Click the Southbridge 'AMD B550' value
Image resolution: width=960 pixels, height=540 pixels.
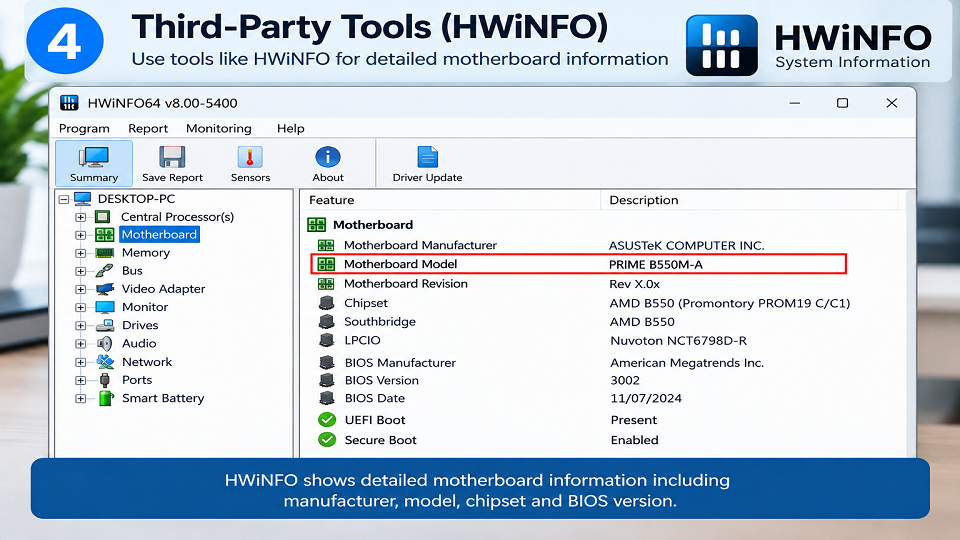[642, 321]
